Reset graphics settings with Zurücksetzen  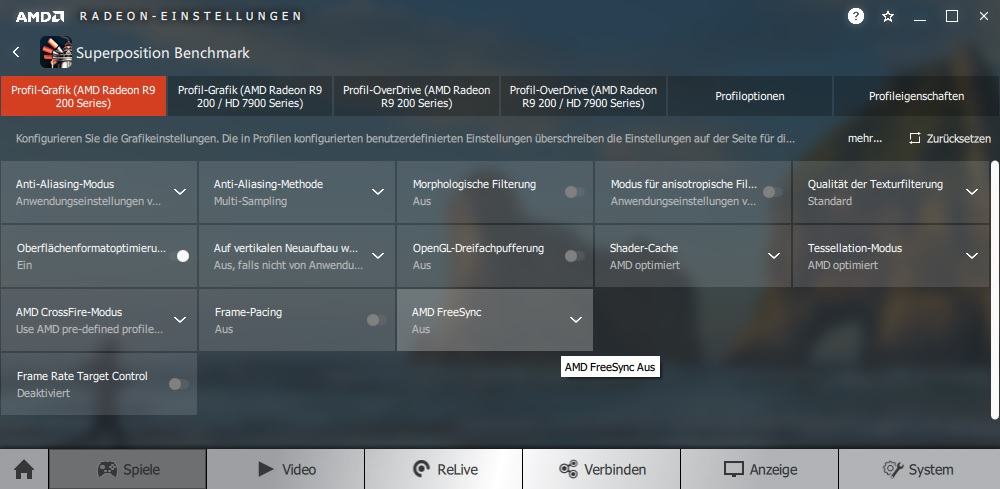click(950, 138)
